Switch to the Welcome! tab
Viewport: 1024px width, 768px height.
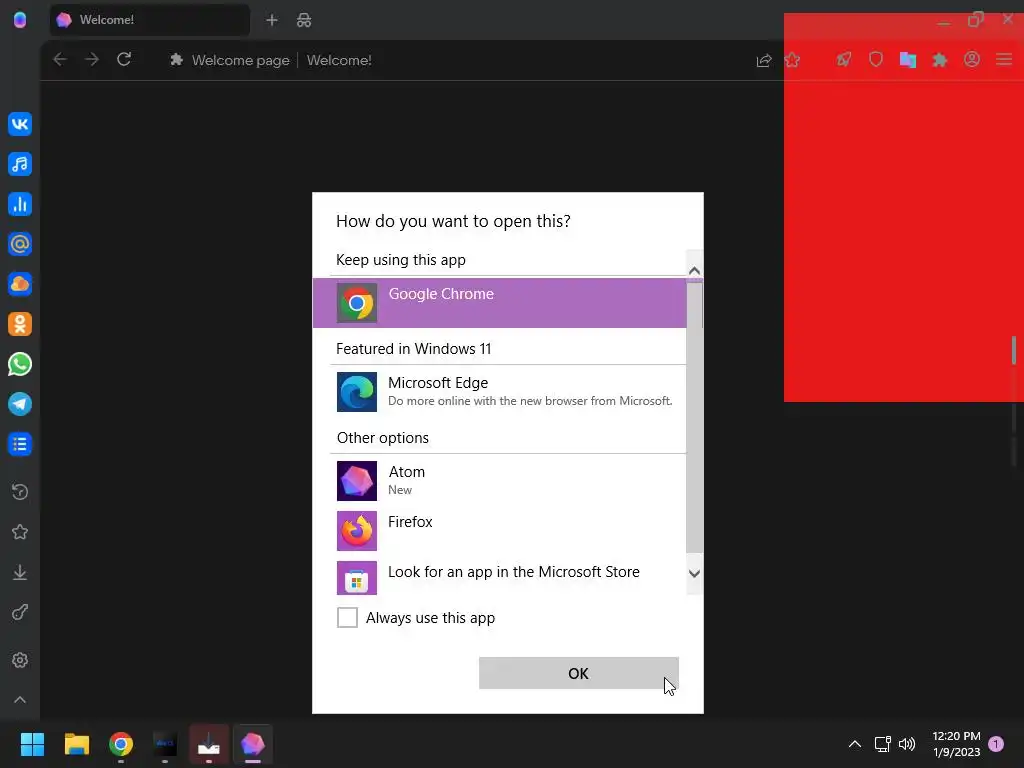150,20
